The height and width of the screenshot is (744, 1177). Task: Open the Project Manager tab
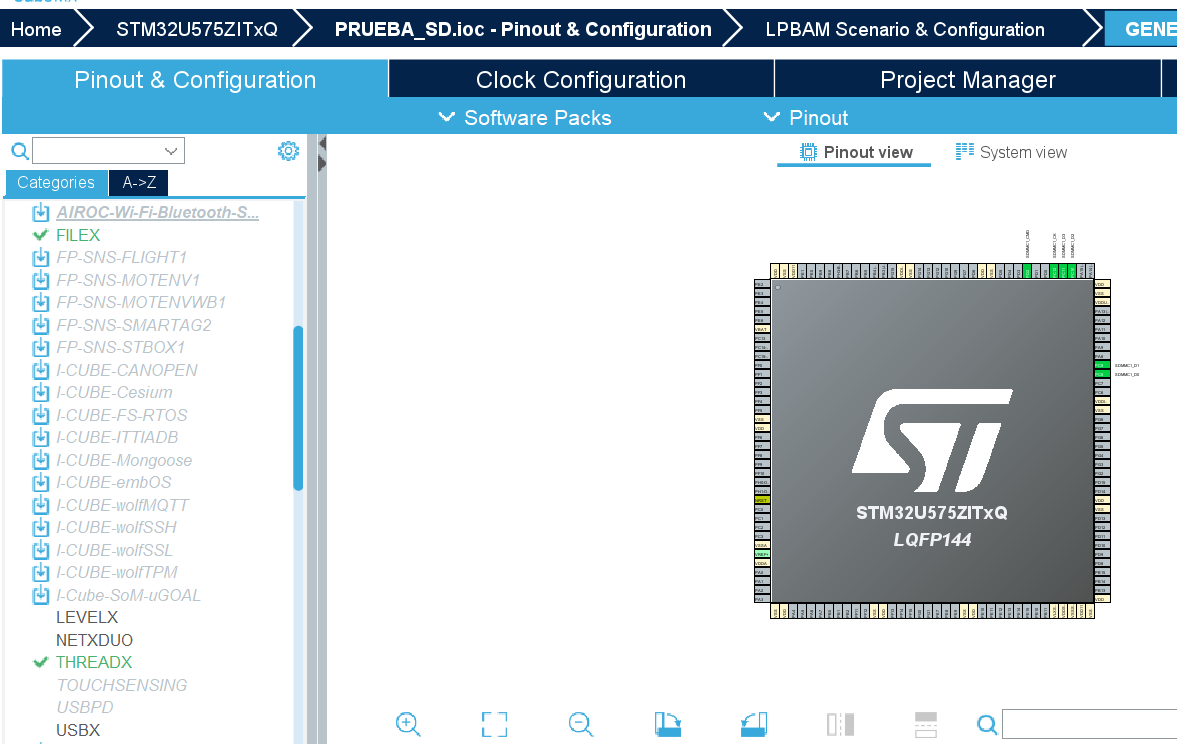(966, 79)
